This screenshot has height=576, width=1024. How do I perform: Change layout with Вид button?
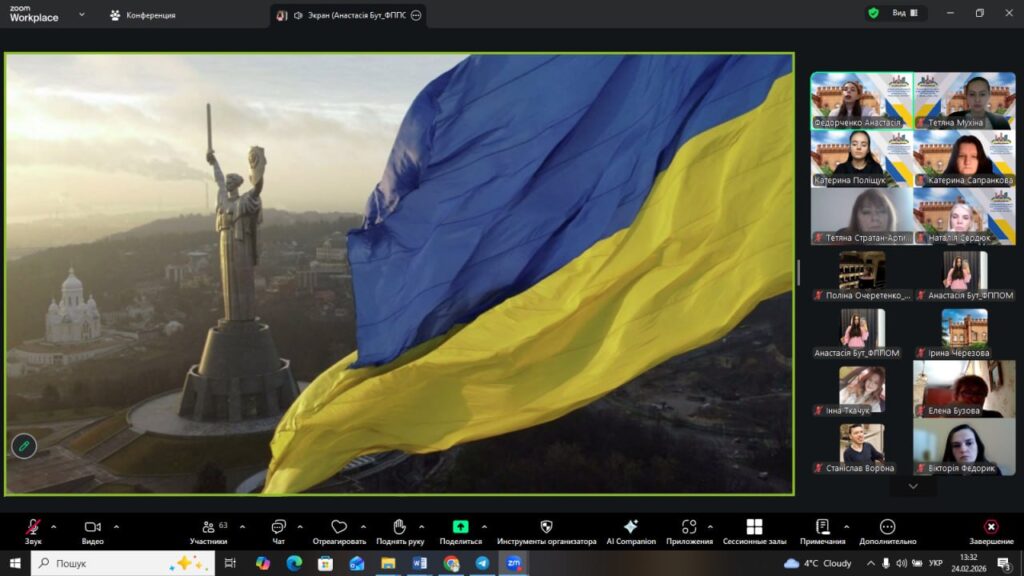898,13
